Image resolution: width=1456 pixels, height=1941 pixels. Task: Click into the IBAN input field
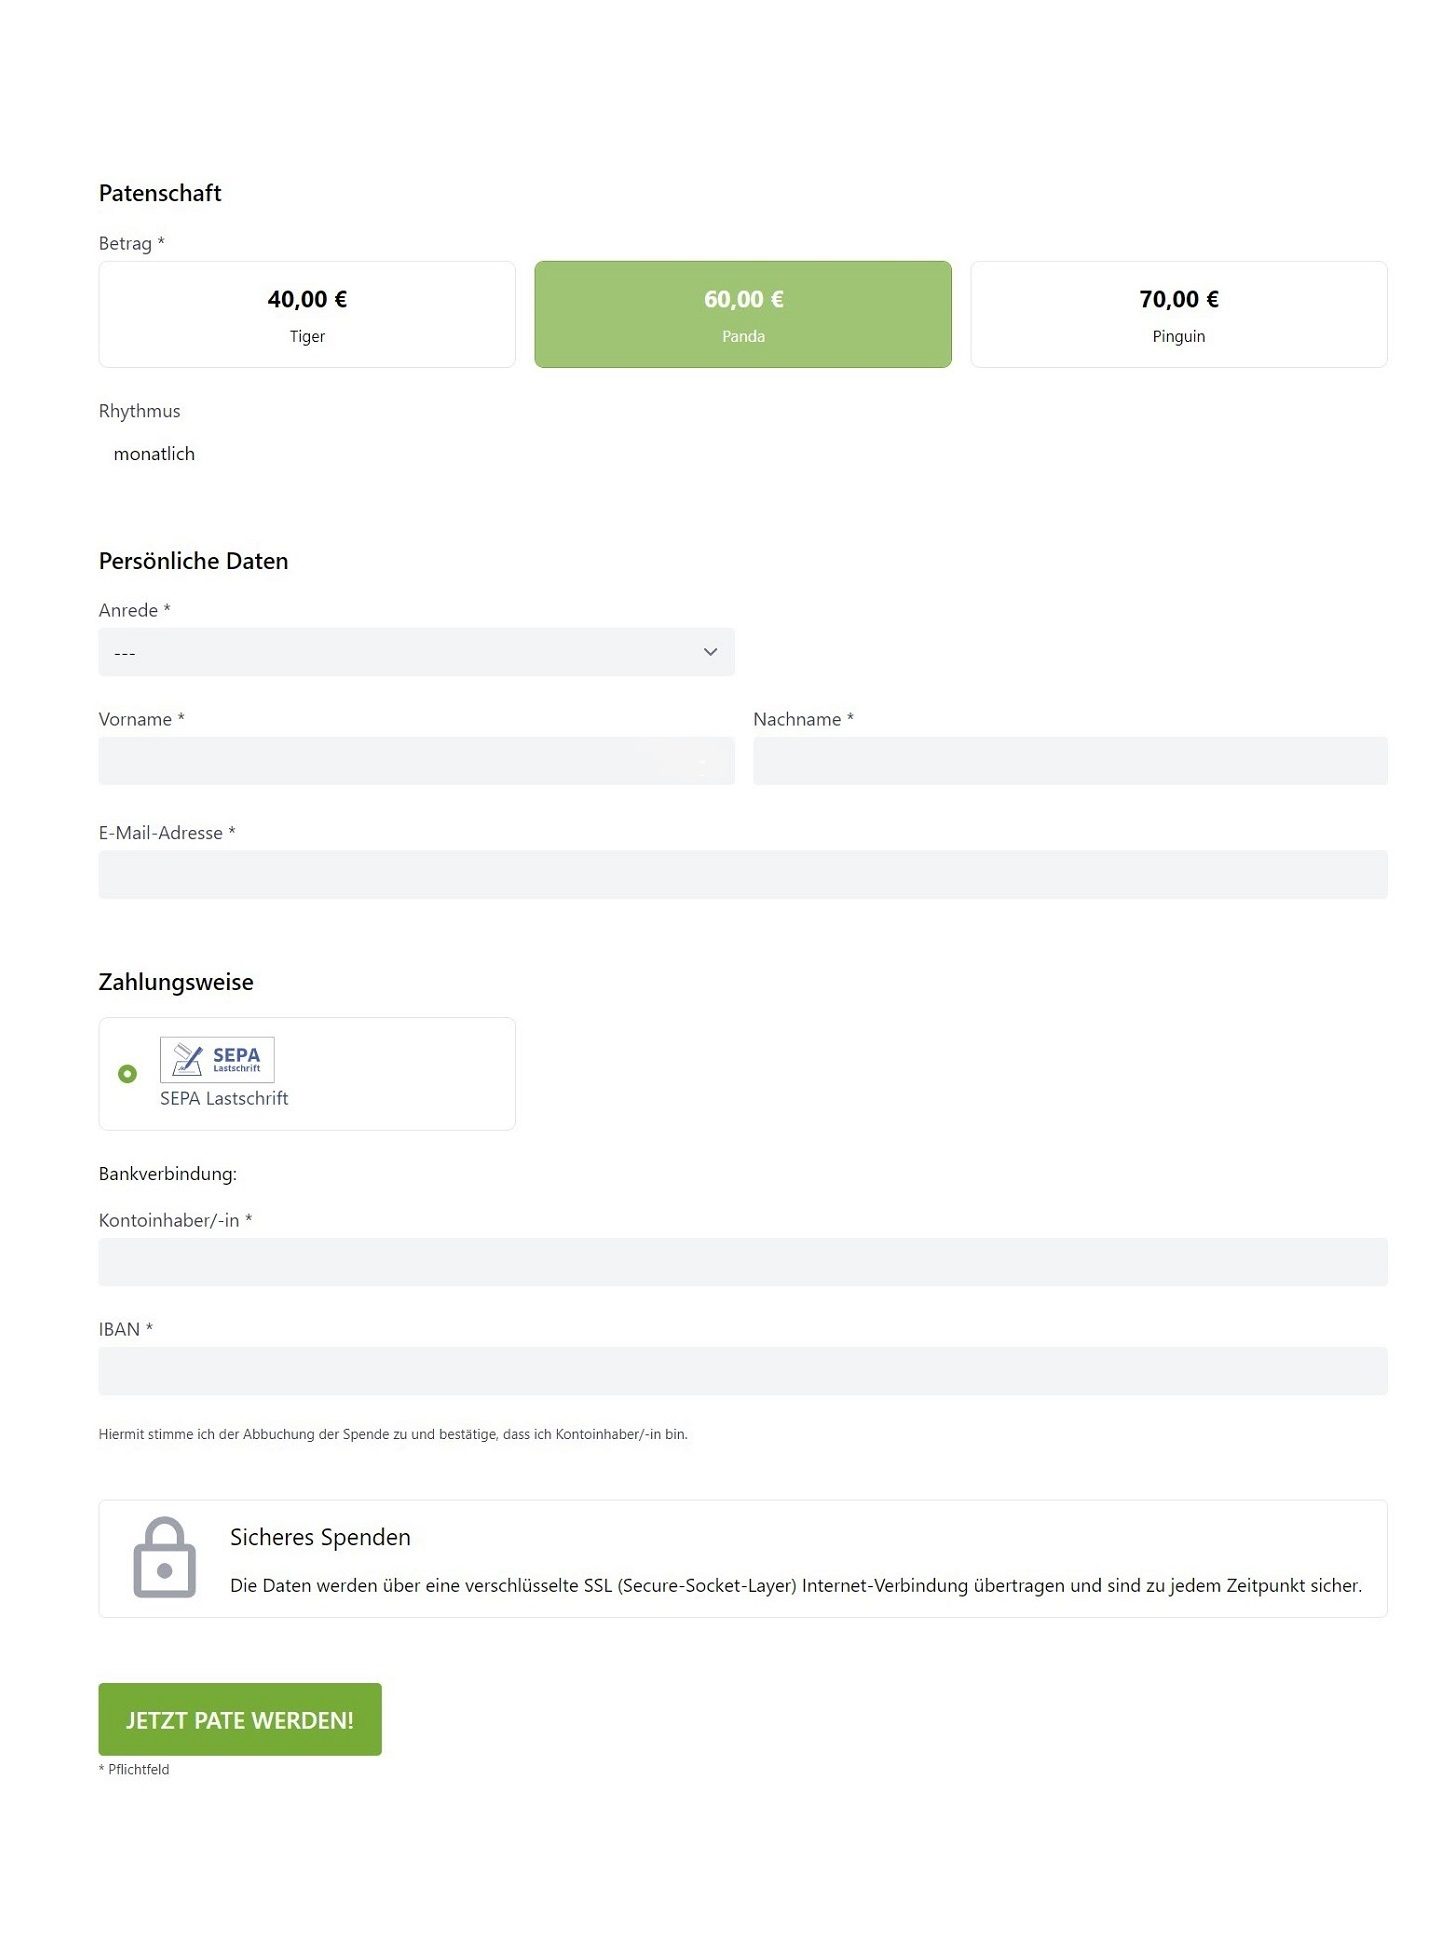(743, 1371)
